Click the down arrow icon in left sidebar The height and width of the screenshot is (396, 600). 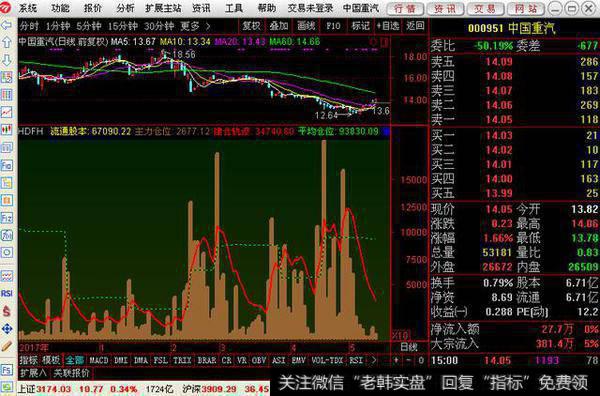click(x=7, y=60)
